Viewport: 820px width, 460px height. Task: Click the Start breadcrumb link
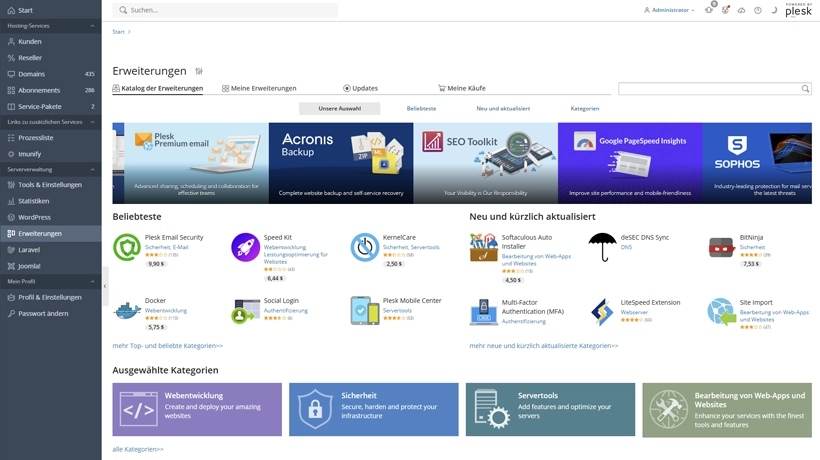[x=118, y=32]
